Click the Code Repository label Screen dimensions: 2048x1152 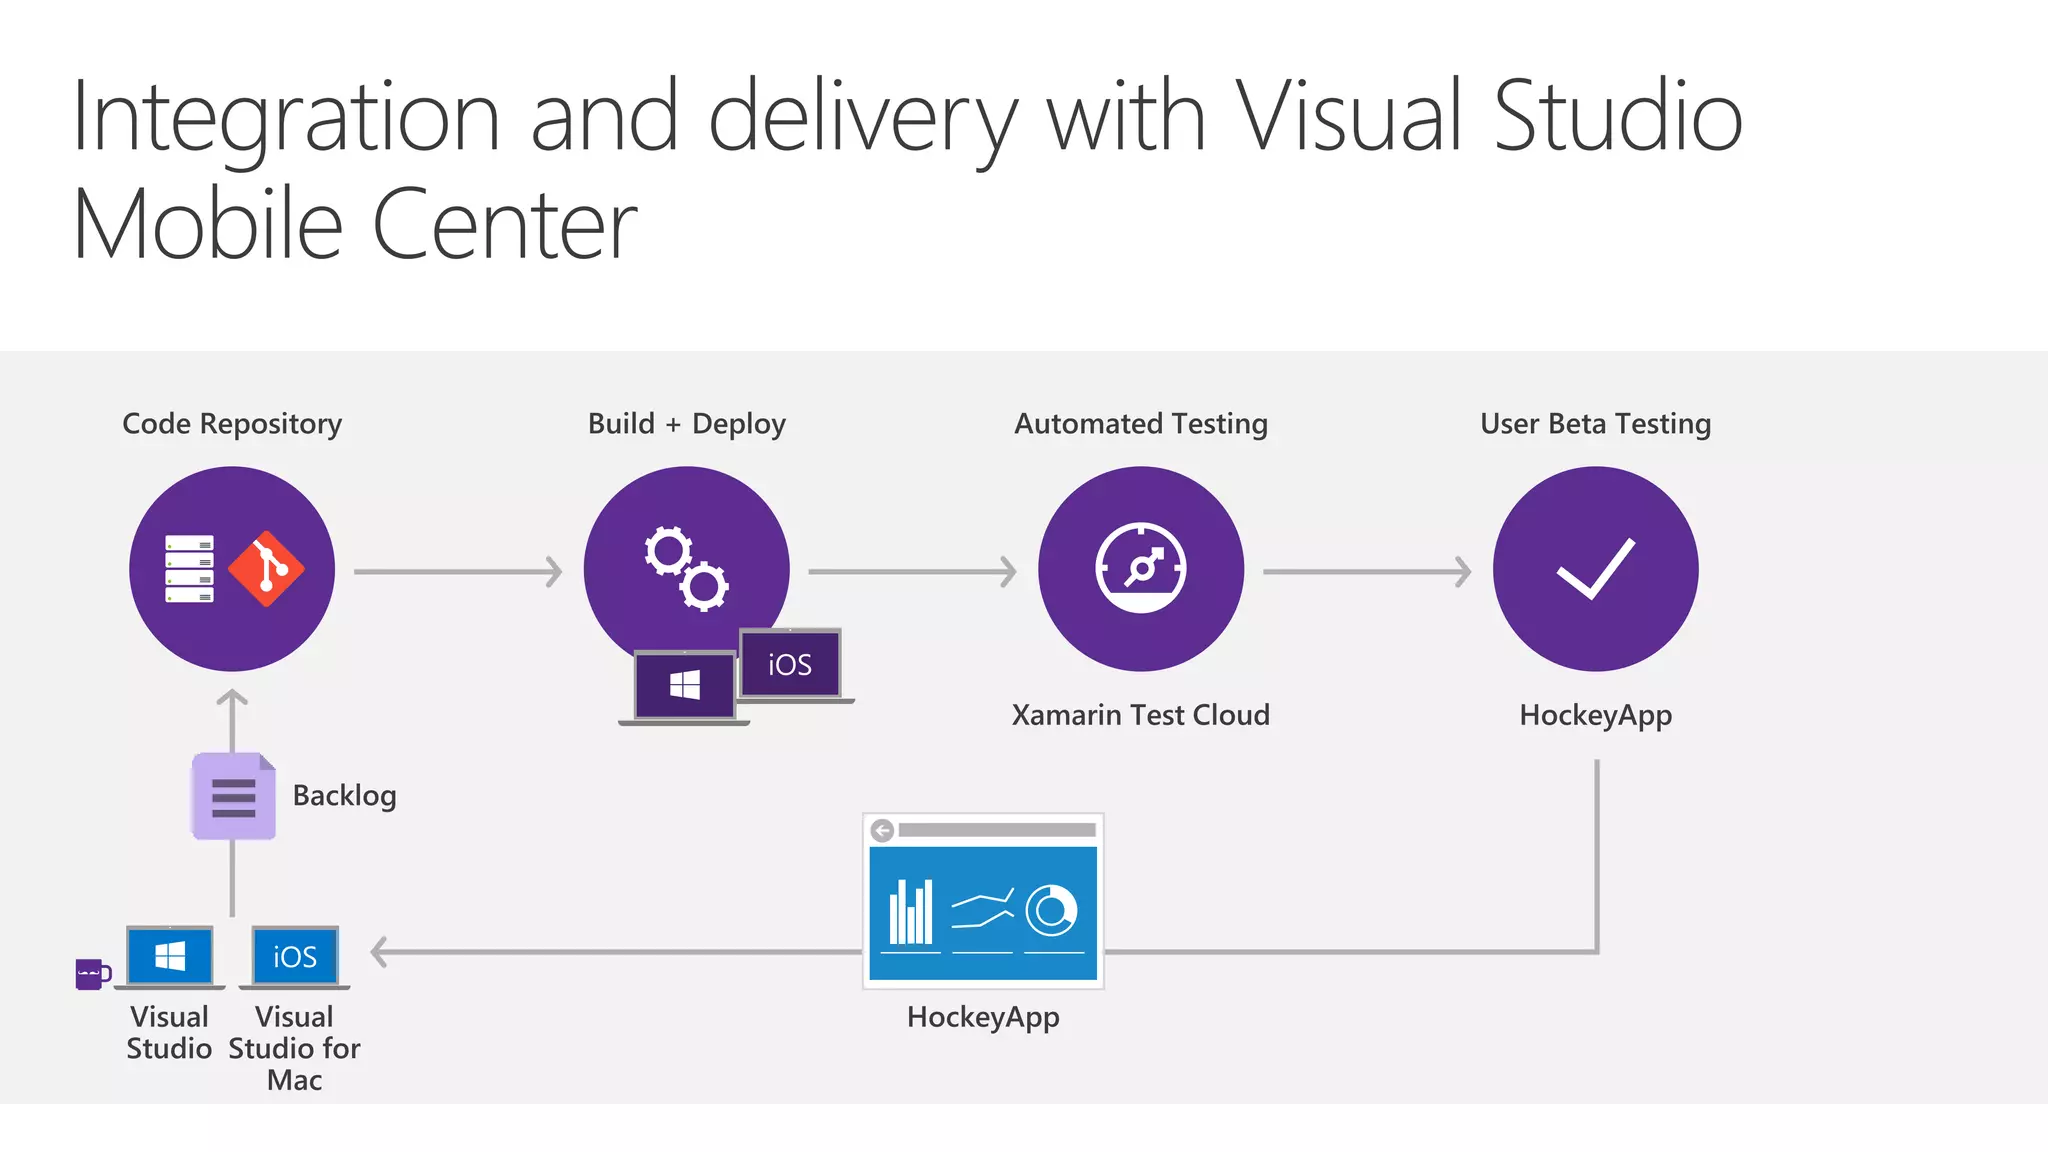(x=232, y=424)
